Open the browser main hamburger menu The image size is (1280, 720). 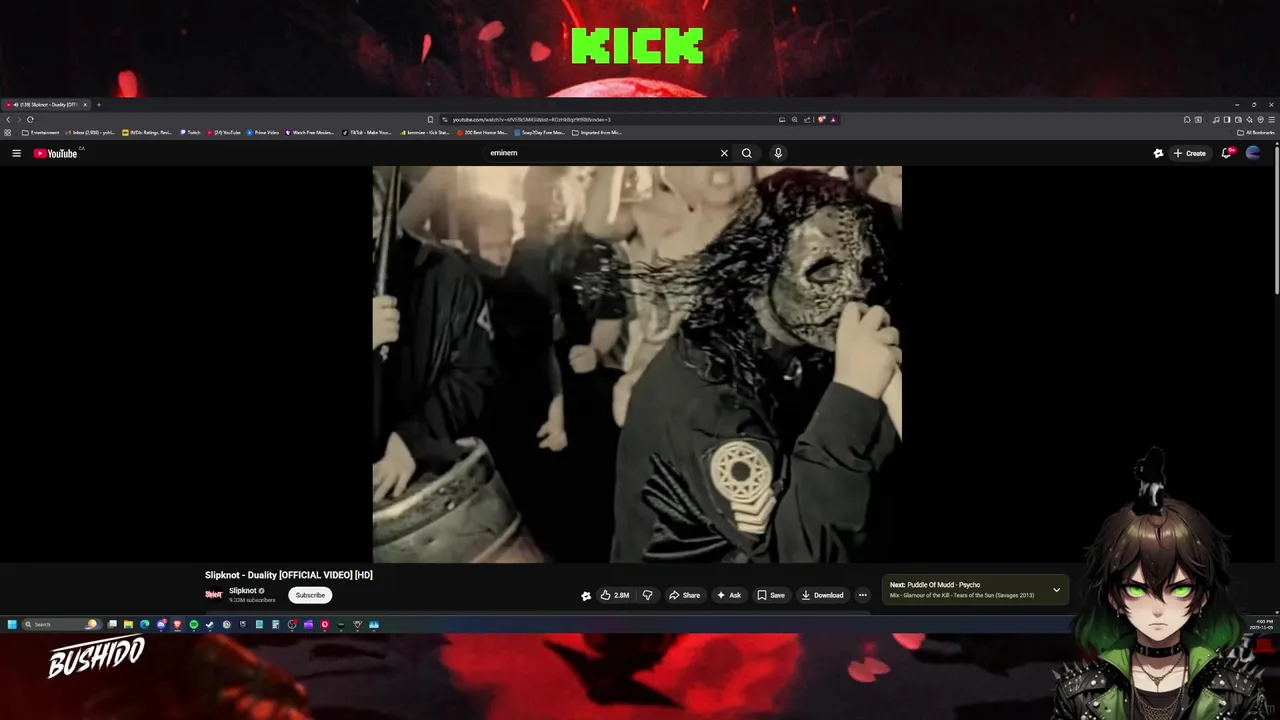(1271, 119)
